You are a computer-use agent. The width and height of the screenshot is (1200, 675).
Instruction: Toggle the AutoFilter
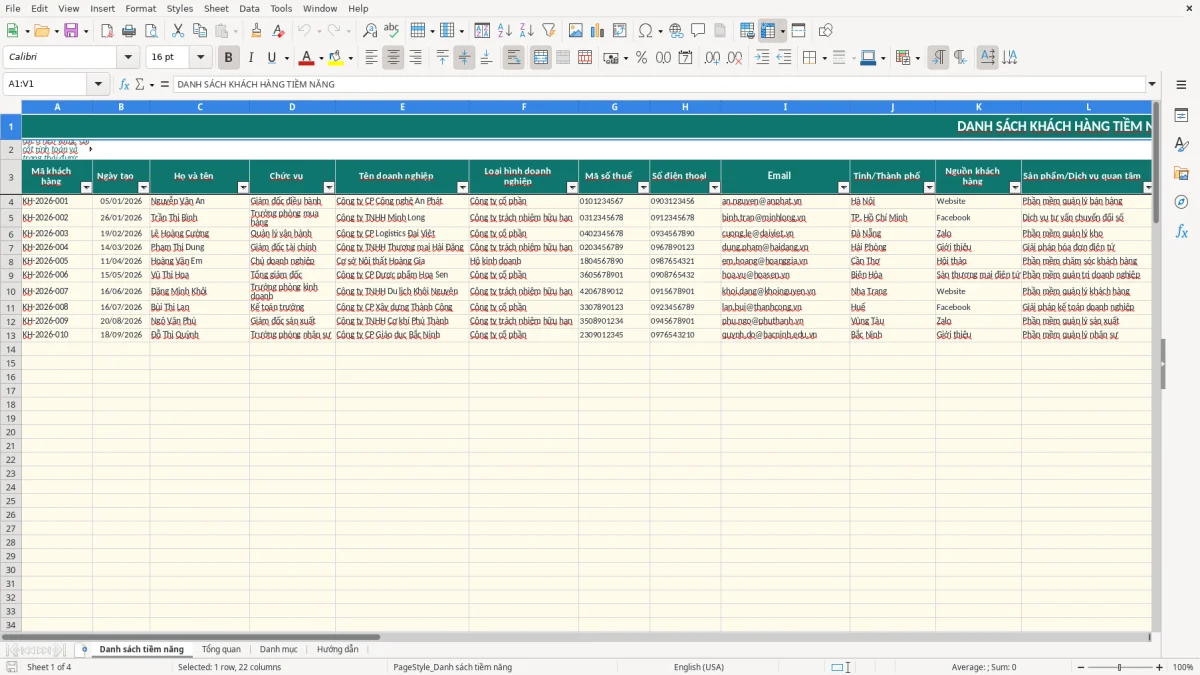click(x=548, y=31)
